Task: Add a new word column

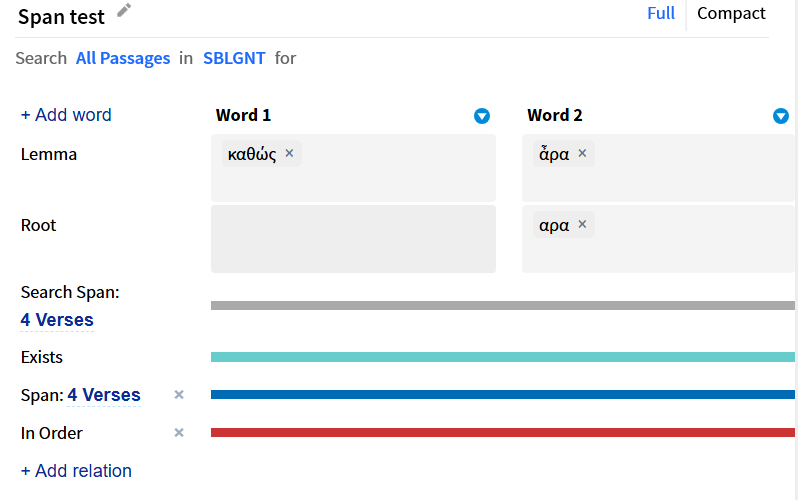Action: pyautogui.click(x=66, y=115)
